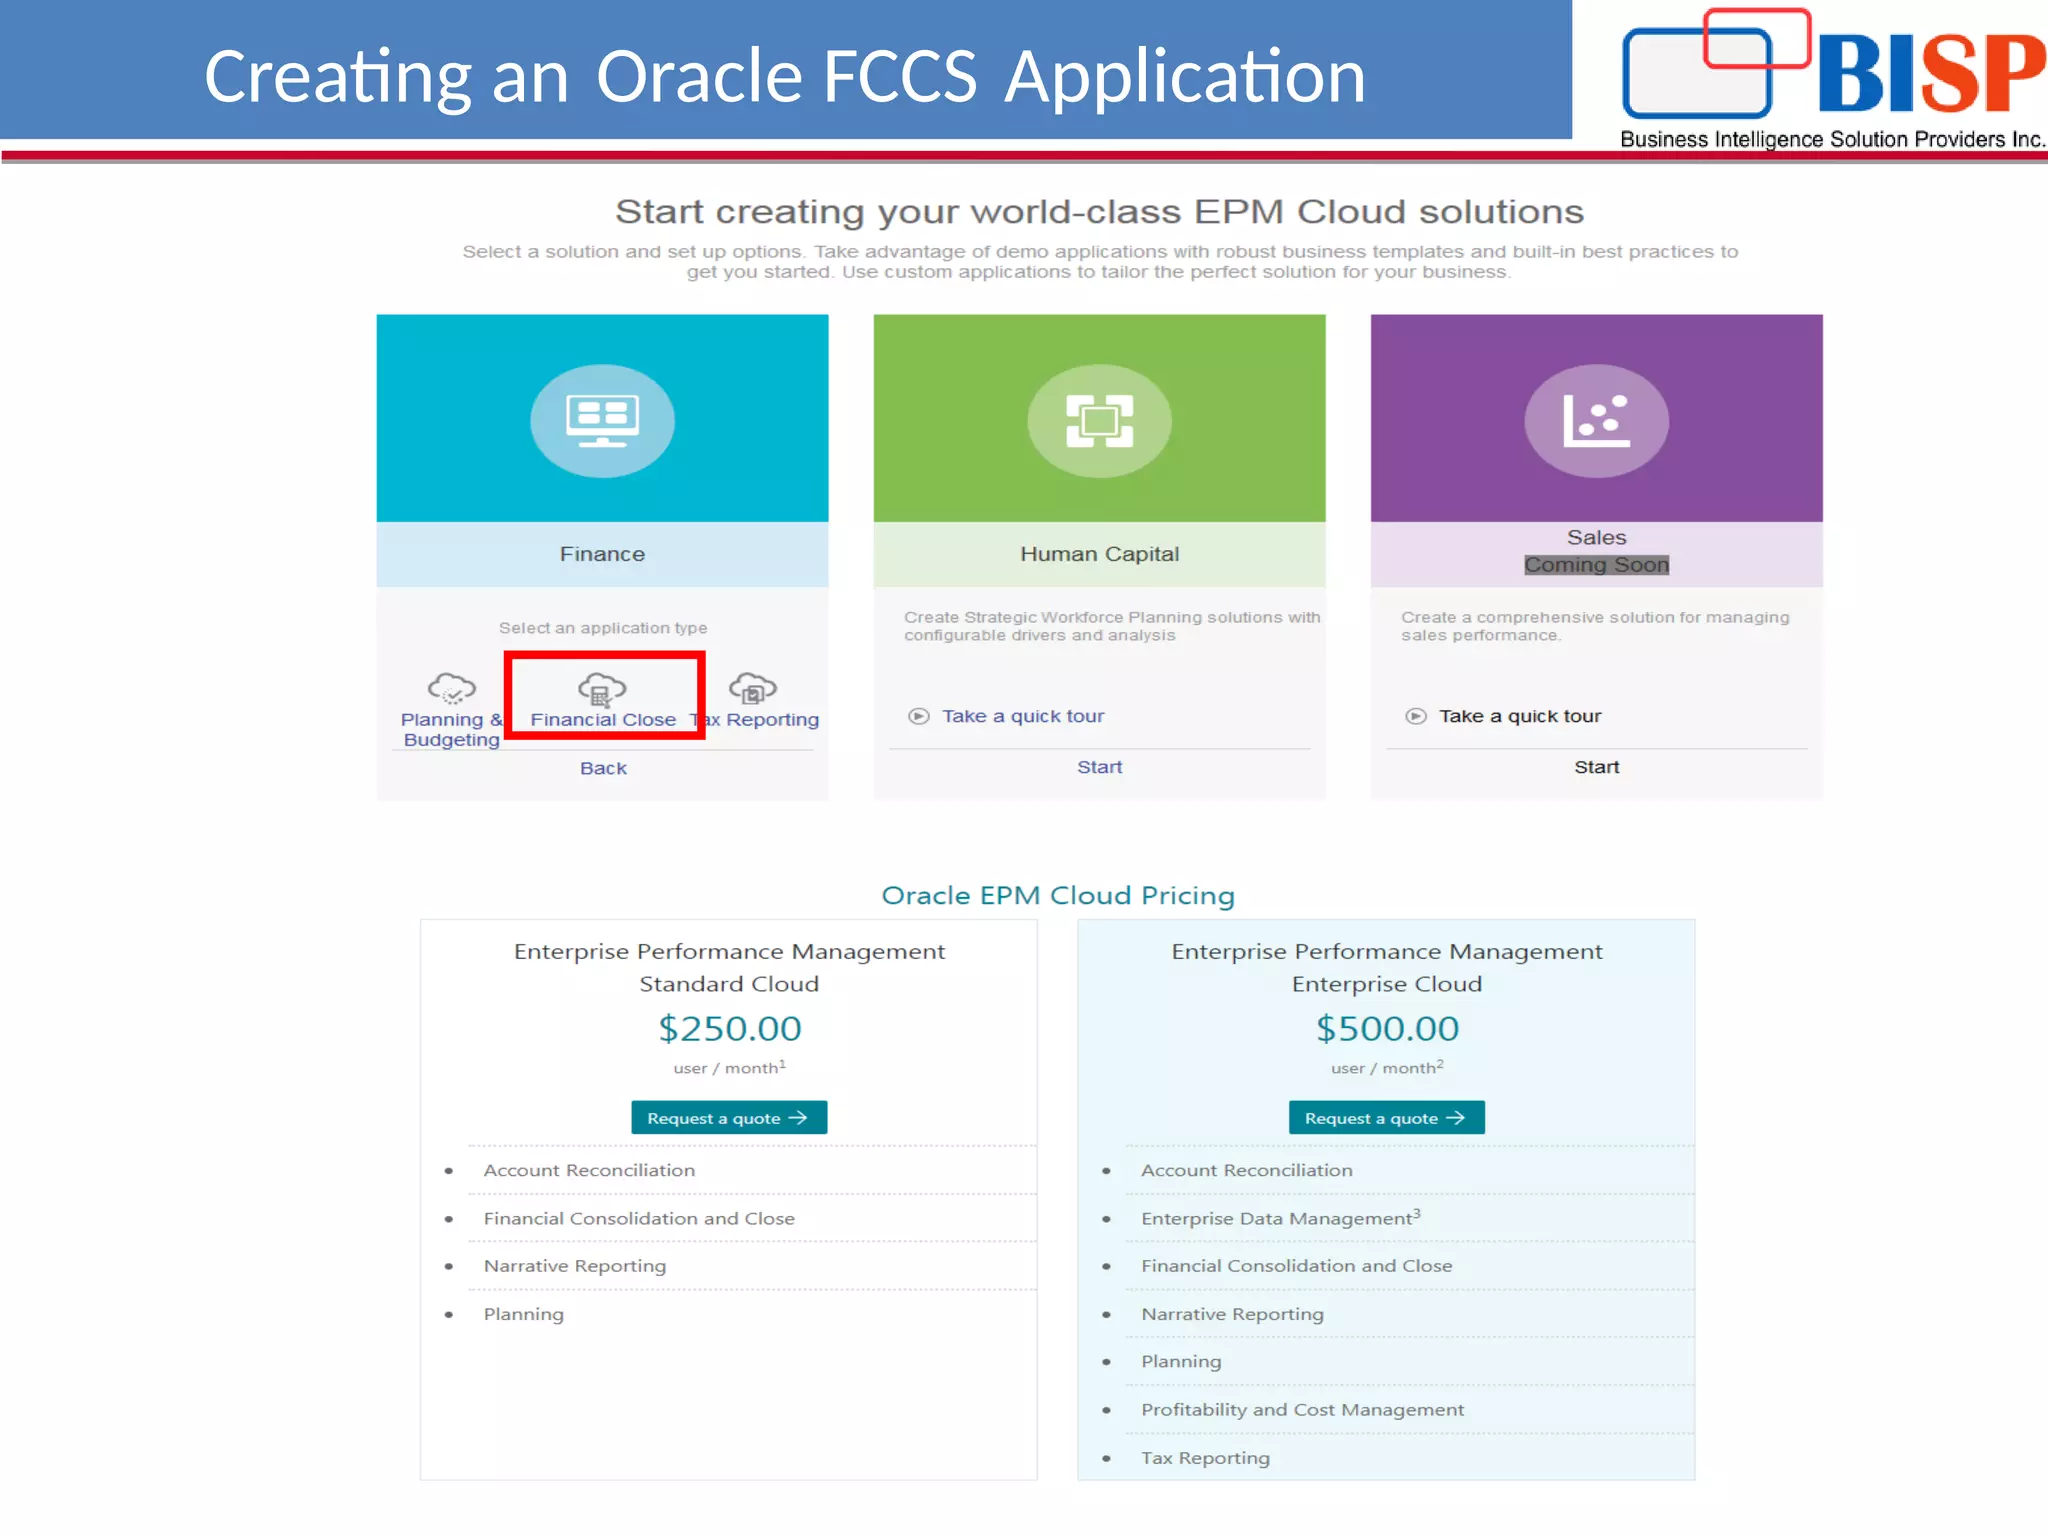Click Profitability and Cost Management item

1303,1410
